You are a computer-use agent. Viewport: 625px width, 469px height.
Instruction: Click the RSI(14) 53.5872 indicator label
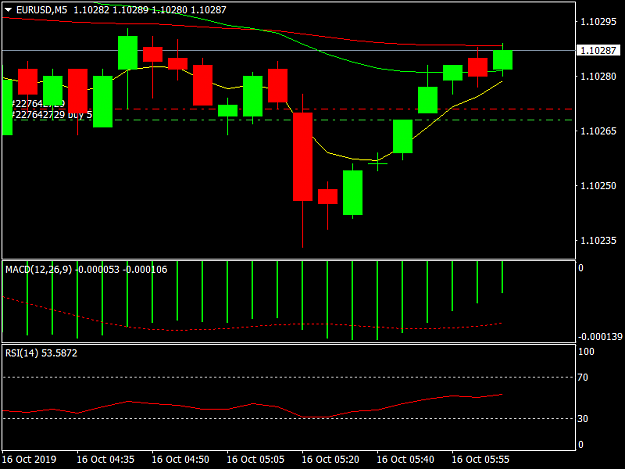[x=41, y=353]
